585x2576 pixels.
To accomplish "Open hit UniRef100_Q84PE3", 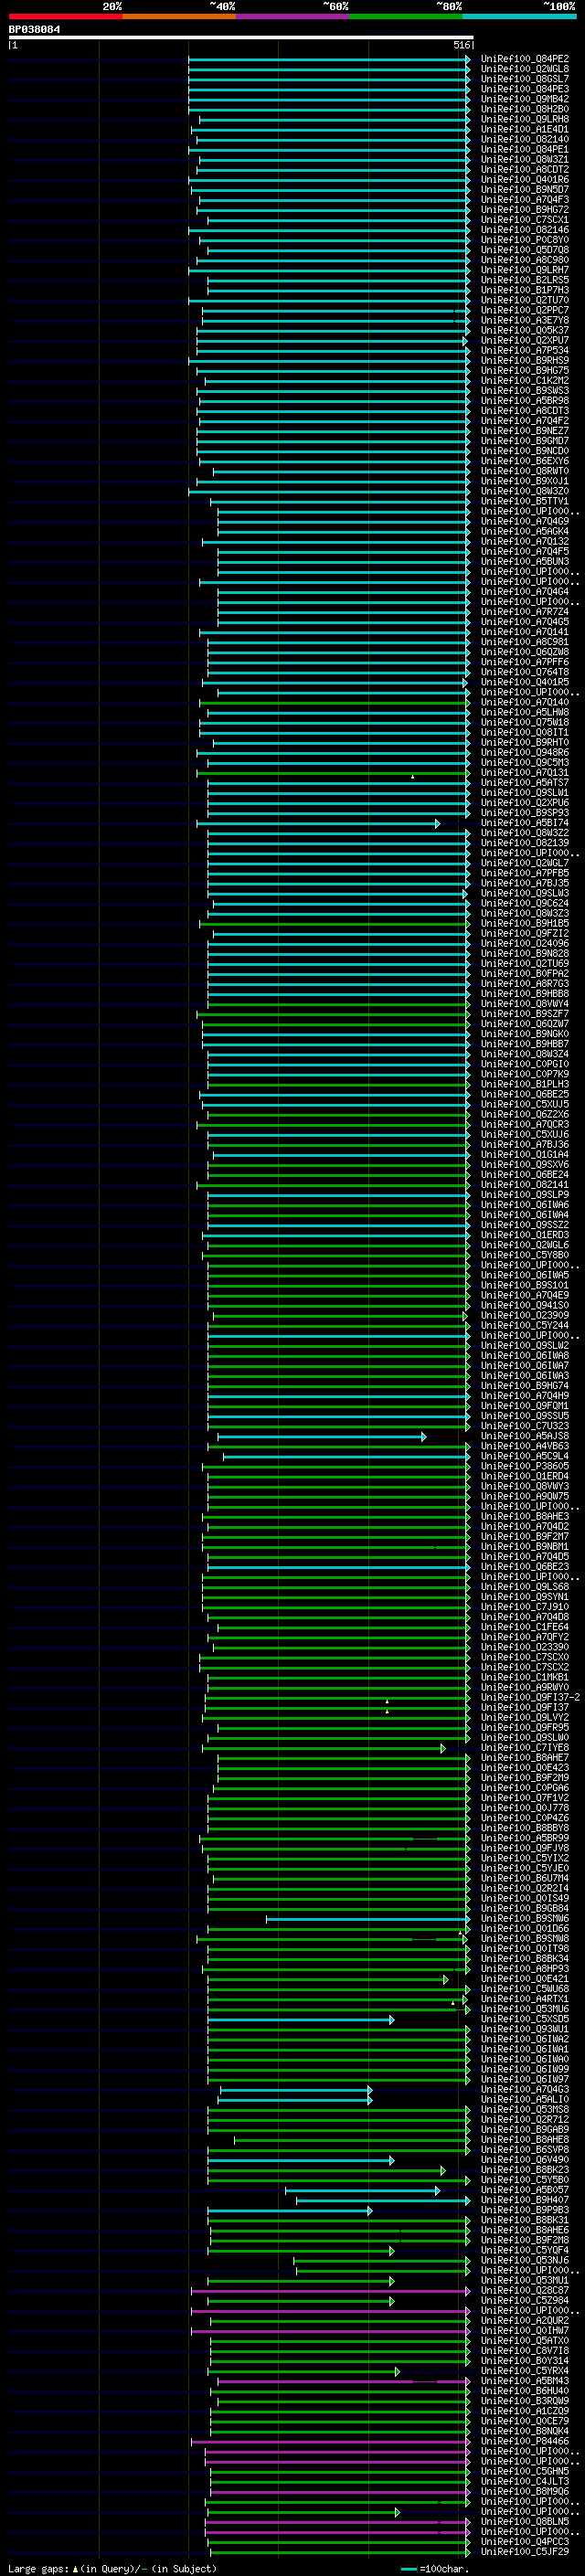I will 525,89.
